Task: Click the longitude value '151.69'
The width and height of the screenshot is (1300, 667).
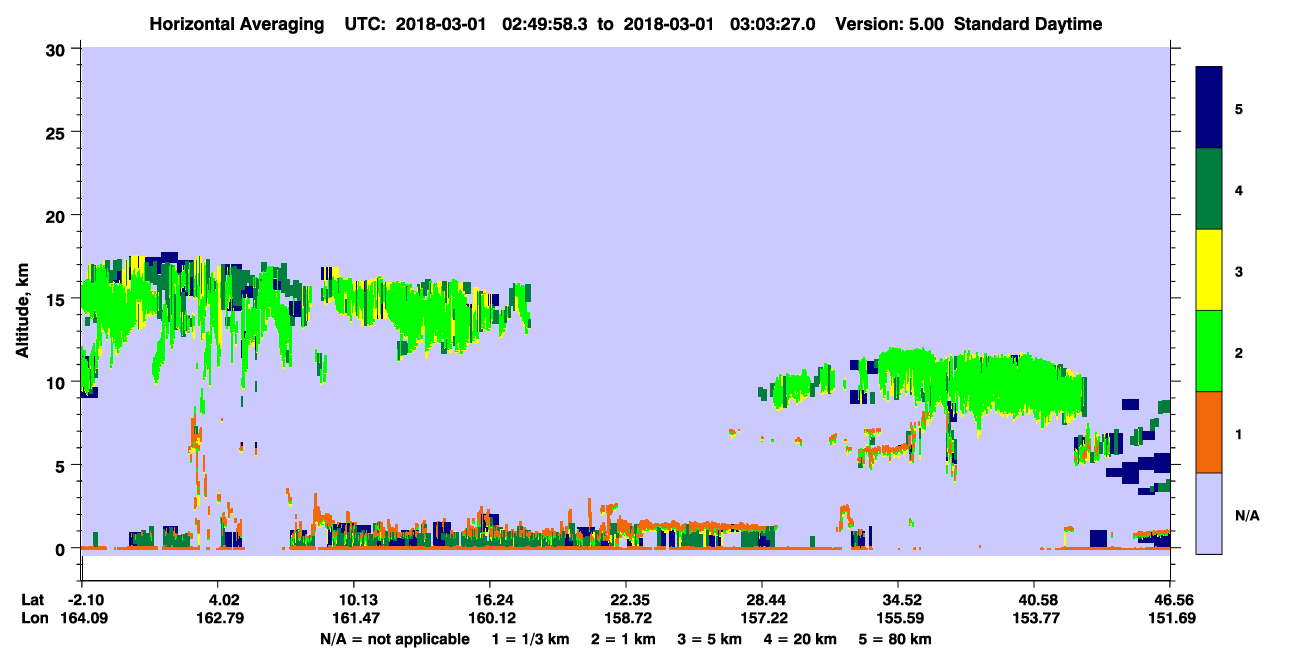Action: click(1170, 619)
